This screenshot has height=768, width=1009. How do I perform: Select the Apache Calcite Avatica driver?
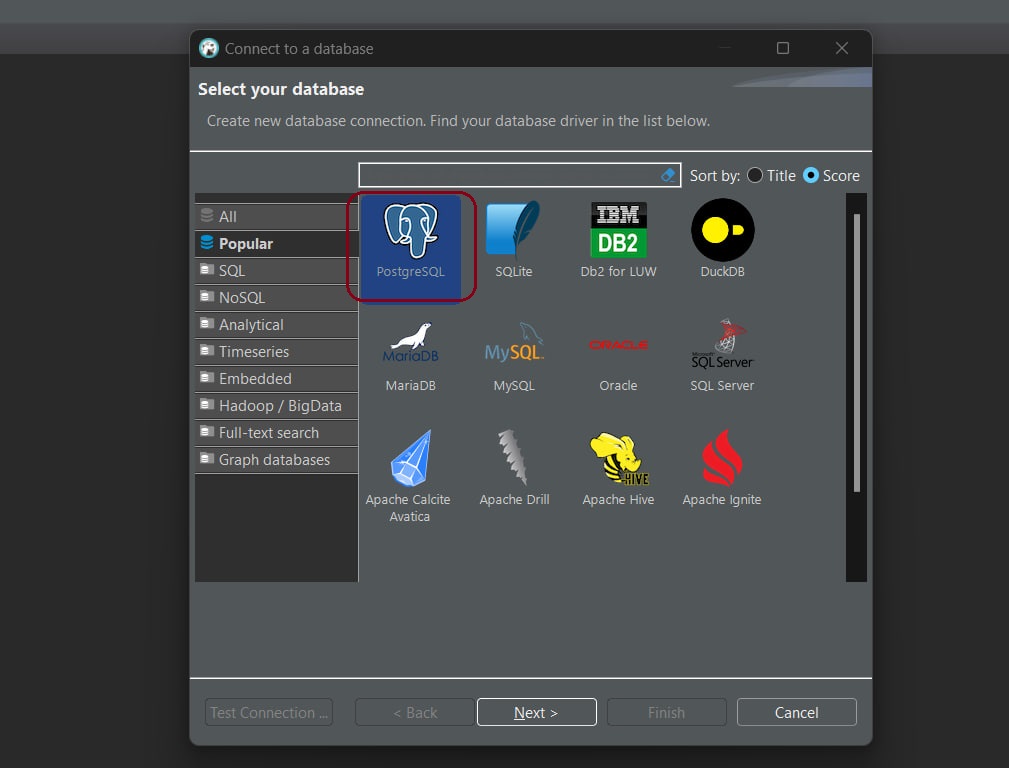pyautogui.click(x=409, y=476)
